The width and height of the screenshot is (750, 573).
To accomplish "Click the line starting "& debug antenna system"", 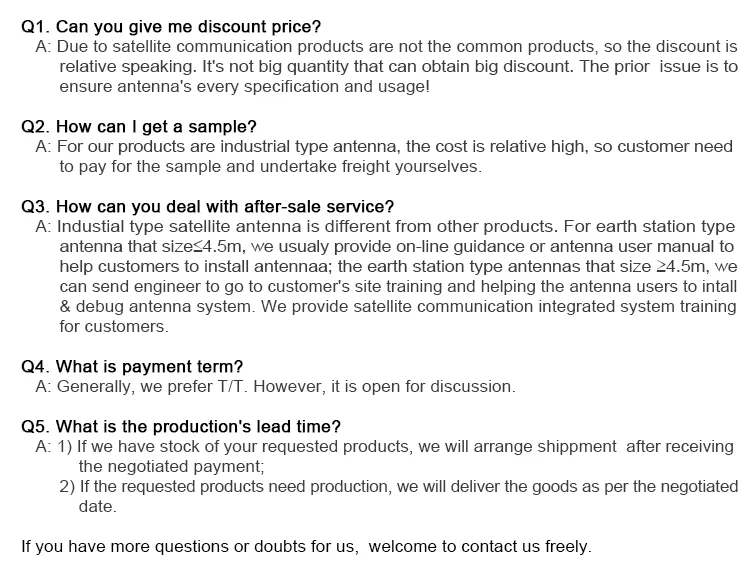I will 398,307.
